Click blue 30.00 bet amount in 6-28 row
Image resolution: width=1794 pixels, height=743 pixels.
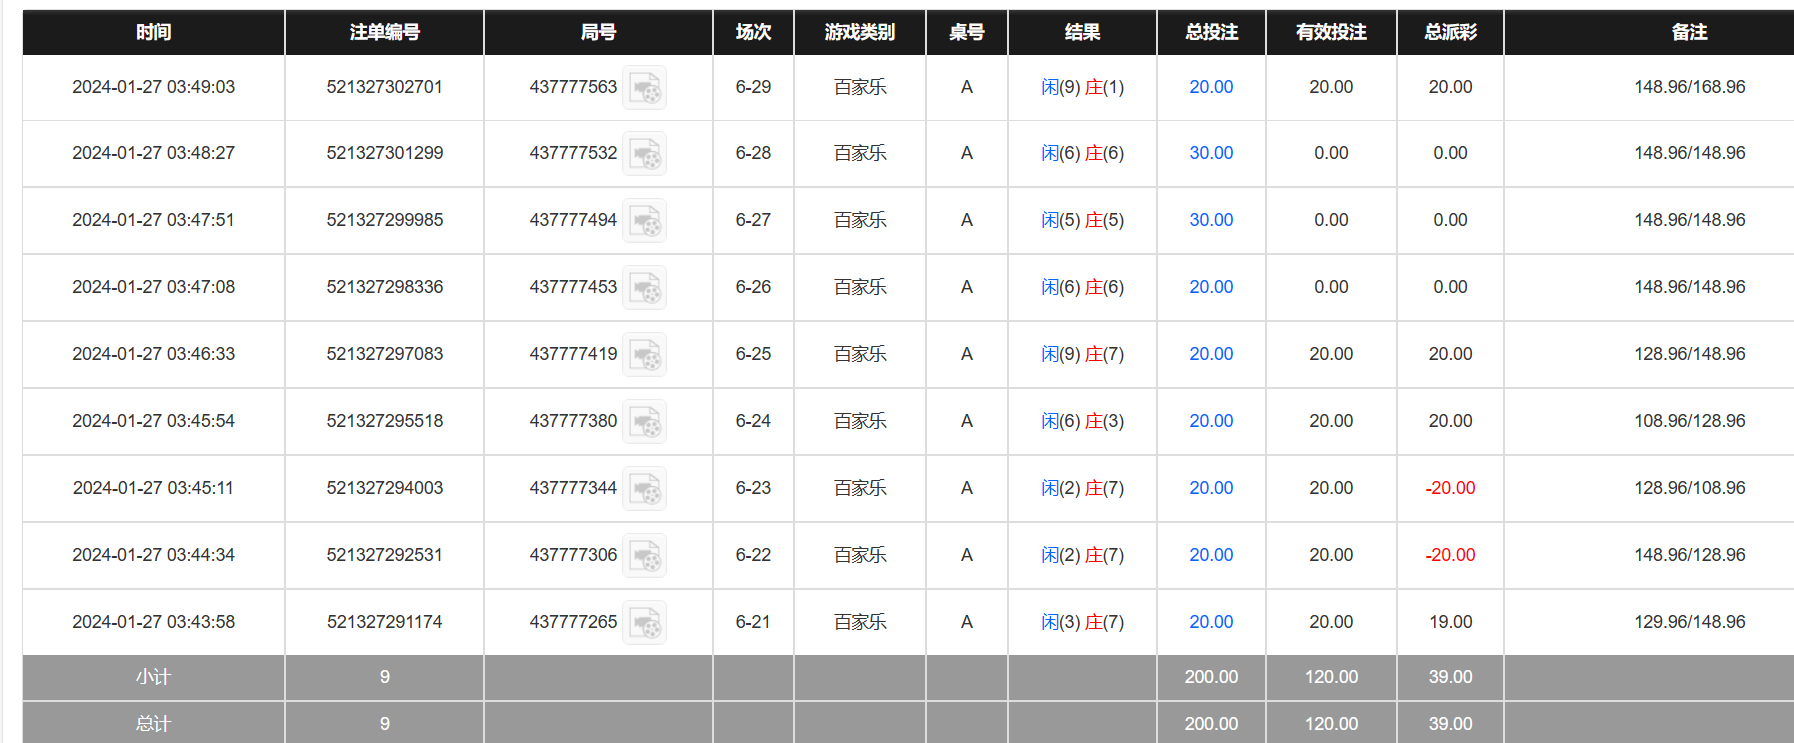pos(1211,153)
